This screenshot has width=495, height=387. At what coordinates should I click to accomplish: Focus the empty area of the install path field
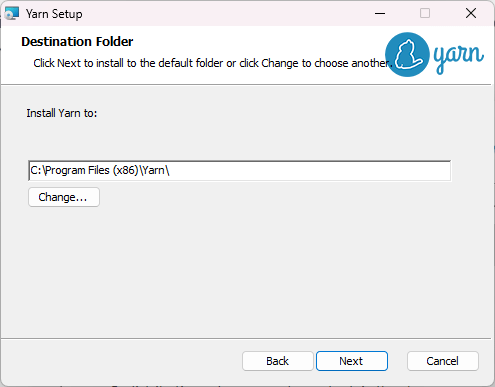click(310, 171)
